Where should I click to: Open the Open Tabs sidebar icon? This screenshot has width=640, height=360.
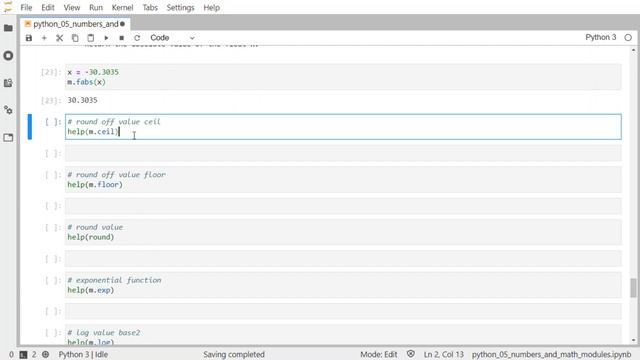(8, 138)
